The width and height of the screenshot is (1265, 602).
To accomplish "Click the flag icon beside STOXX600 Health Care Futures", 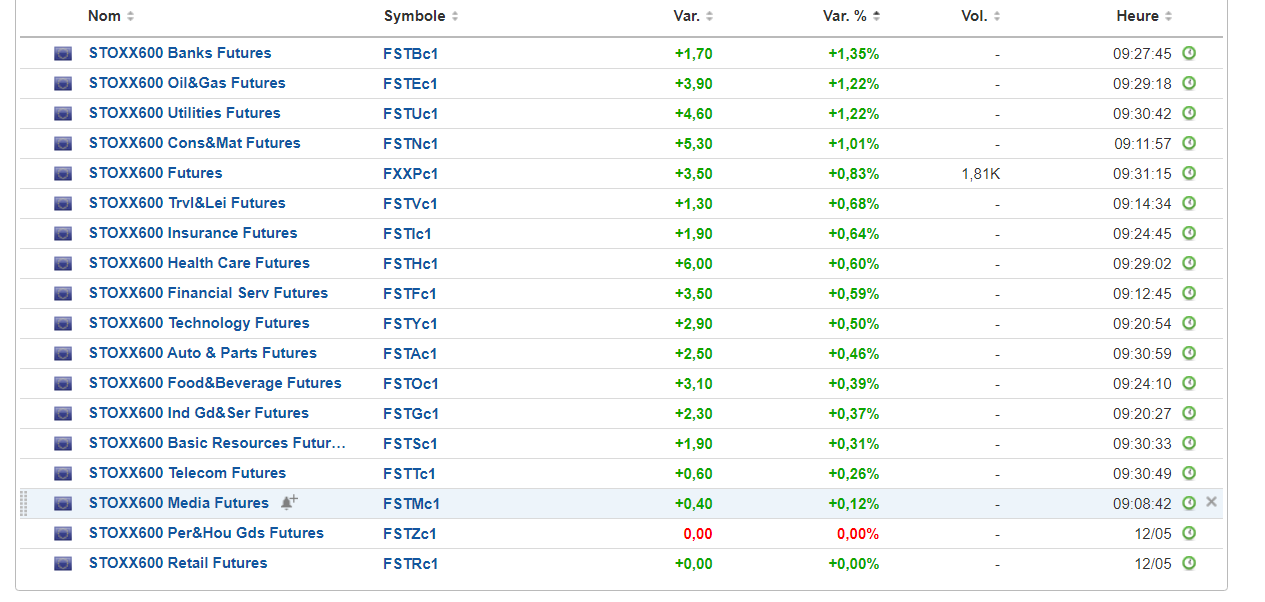I will tap(63, 264).
